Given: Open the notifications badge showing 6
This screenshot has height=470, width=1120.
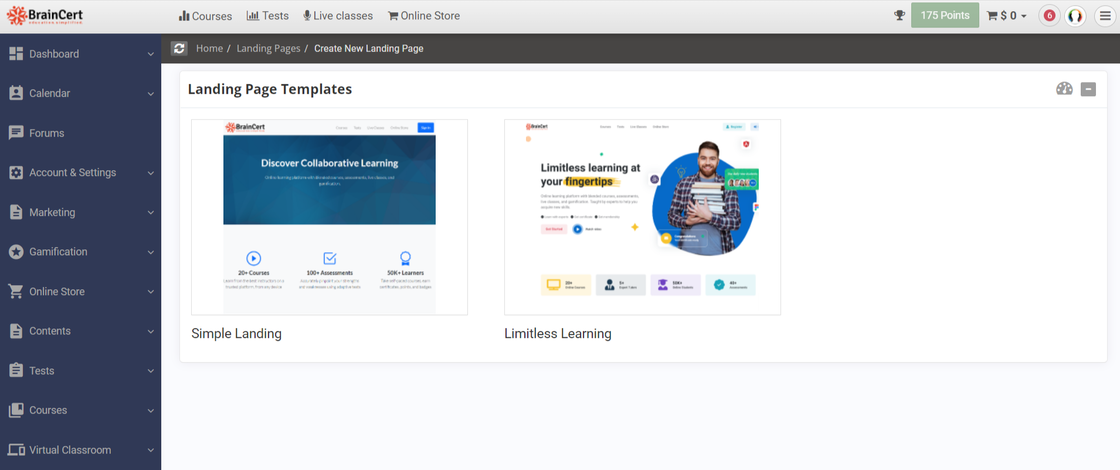Looking at the screenshot, I should [1049, 16].
